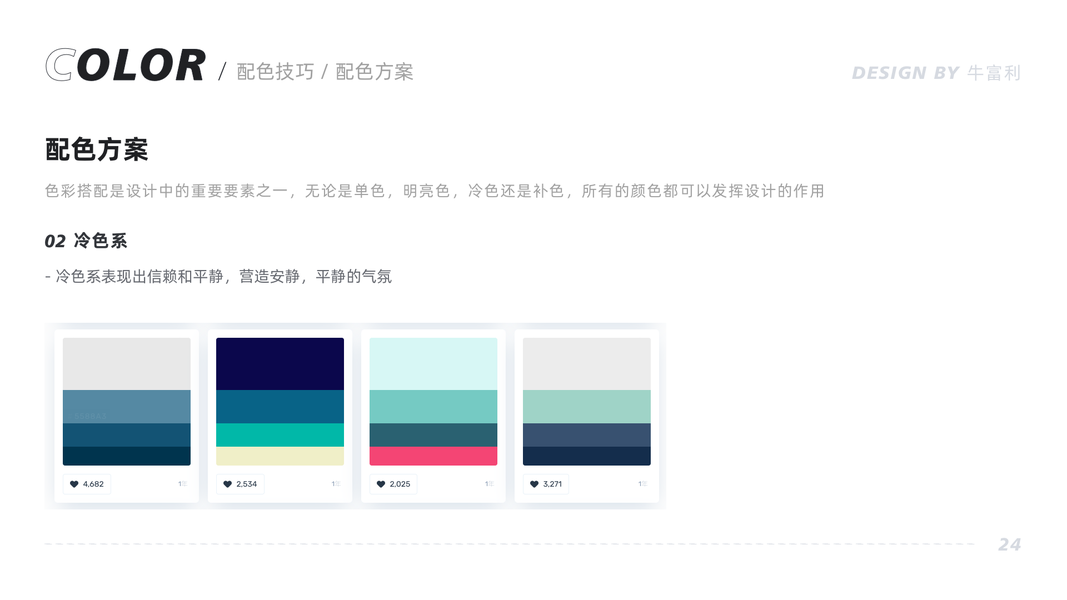Select the bright teal stripe in second palette
This screenshot has width=1067, height=600.
click(280, 435)
